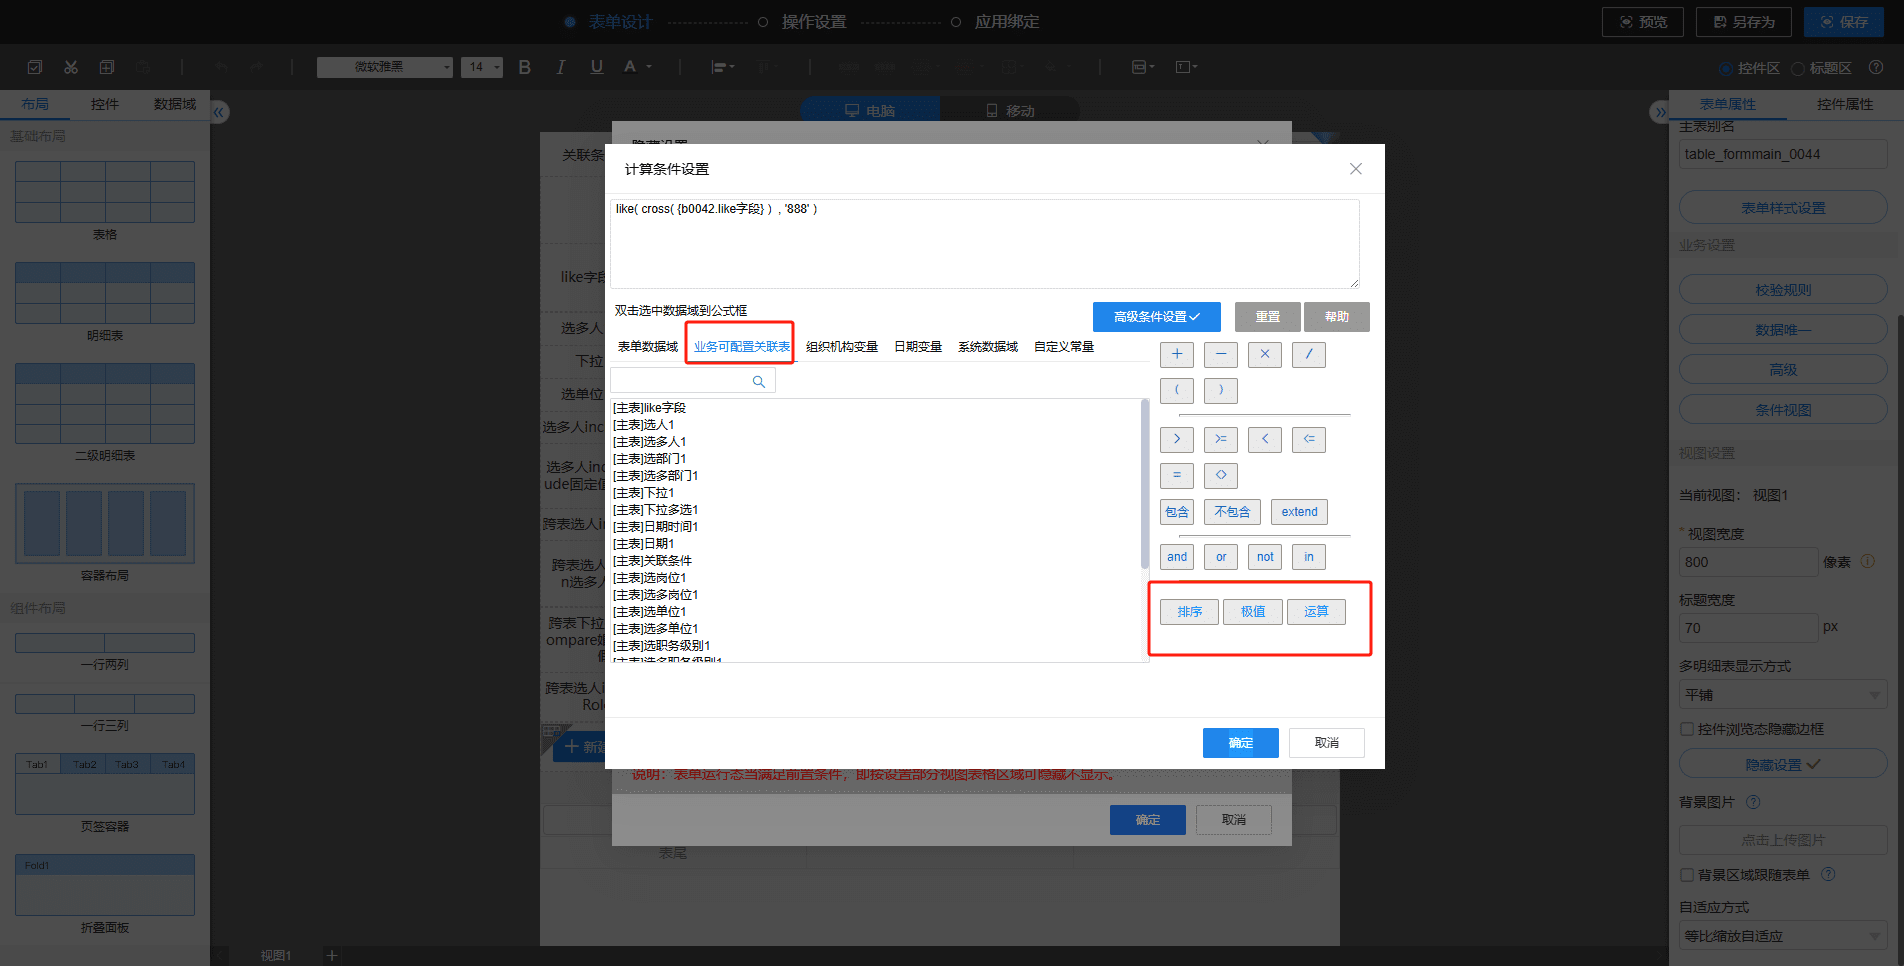The image size is (1904, 966).
Task: Click the minus operator button
Action: coord(1221,354)
